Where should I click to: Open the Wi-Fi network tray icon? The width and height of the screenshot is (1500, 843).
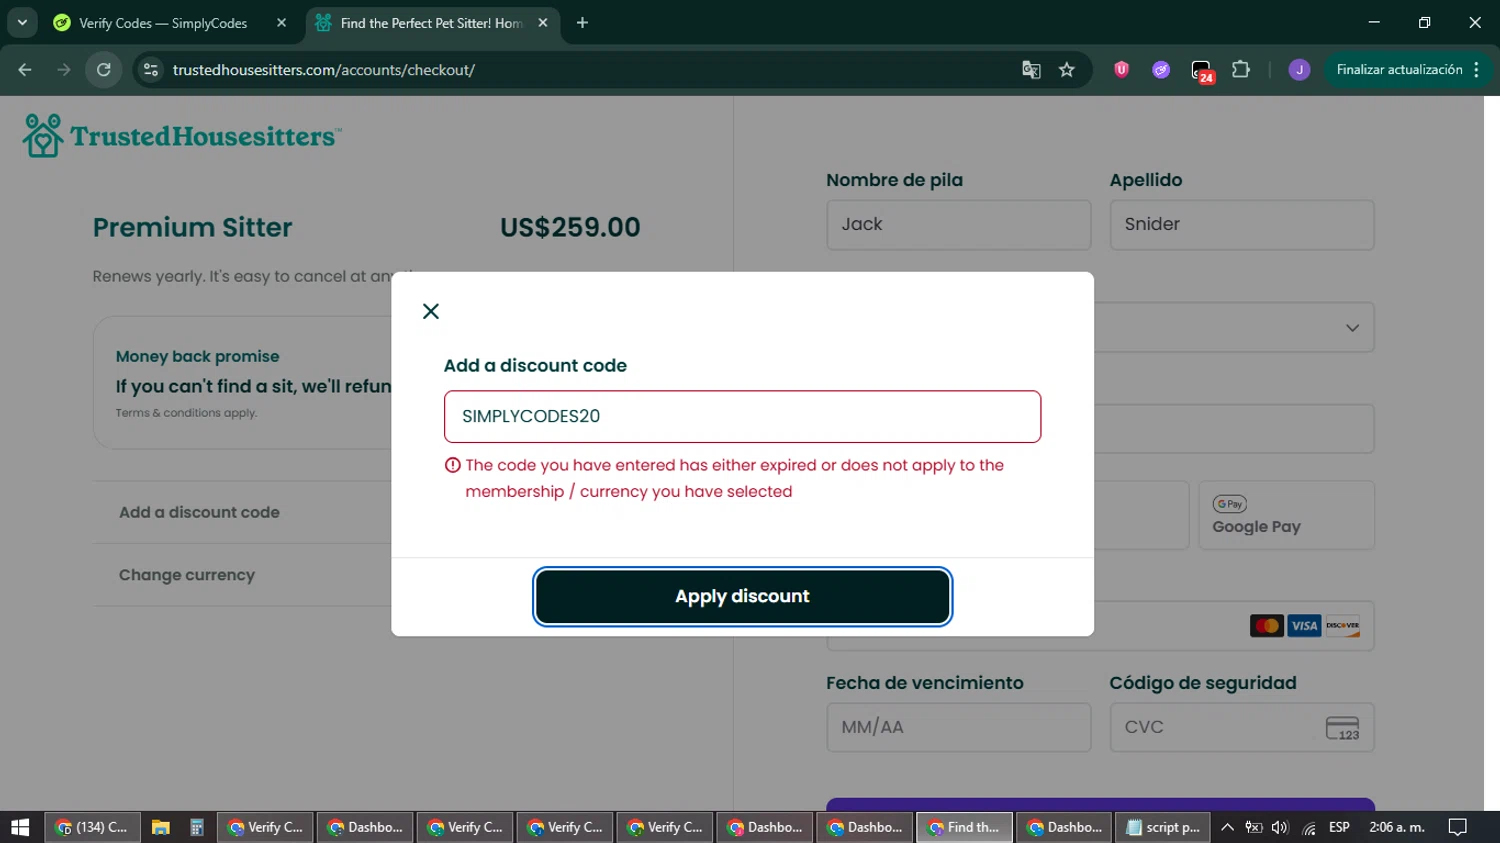click(x=1309, y=827)
